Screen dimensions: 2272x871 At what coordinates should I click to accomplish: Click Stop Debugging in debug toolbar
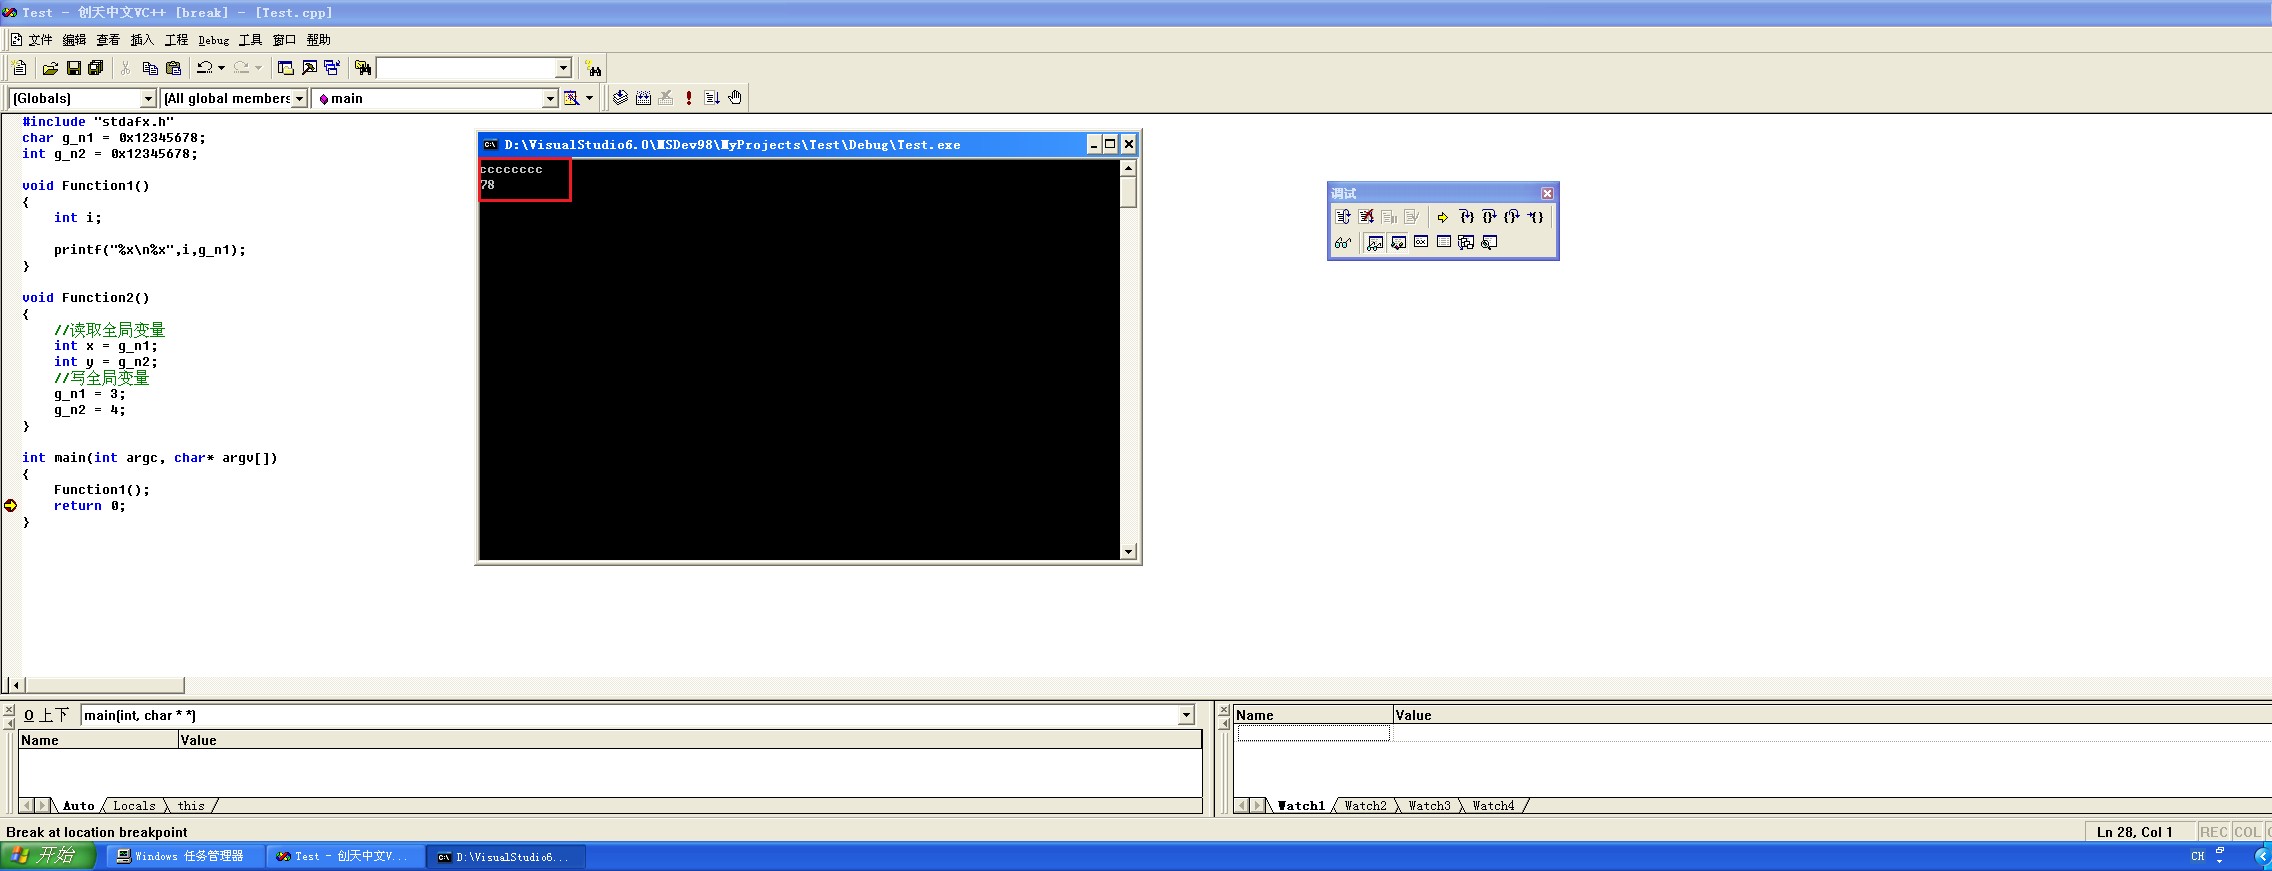point(1366,217)
